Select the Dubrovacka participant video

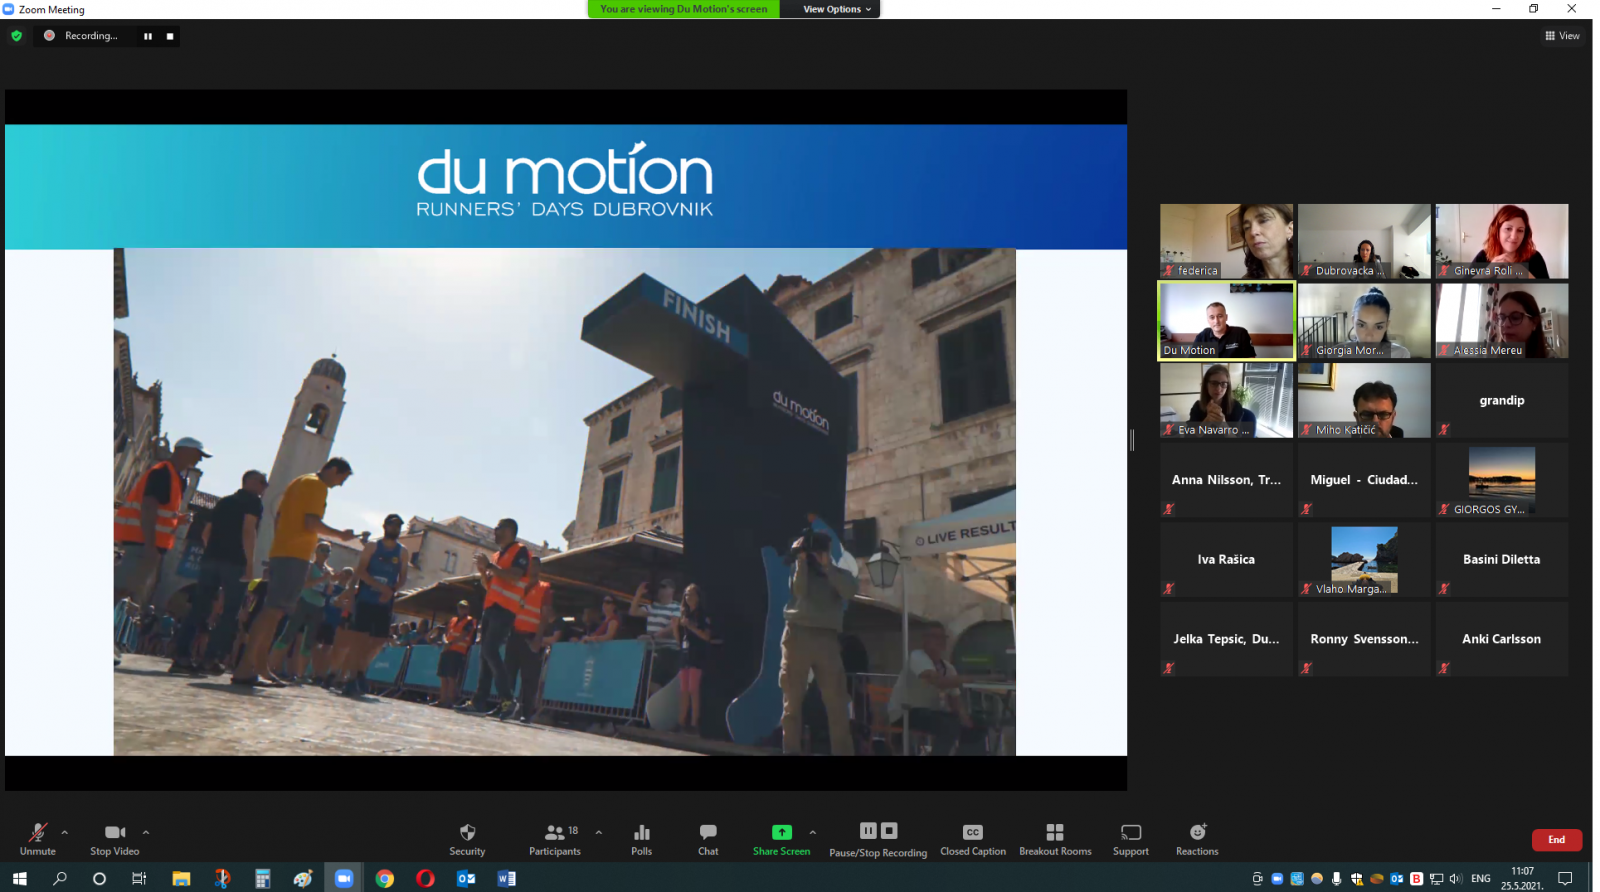coord(1364,241)
